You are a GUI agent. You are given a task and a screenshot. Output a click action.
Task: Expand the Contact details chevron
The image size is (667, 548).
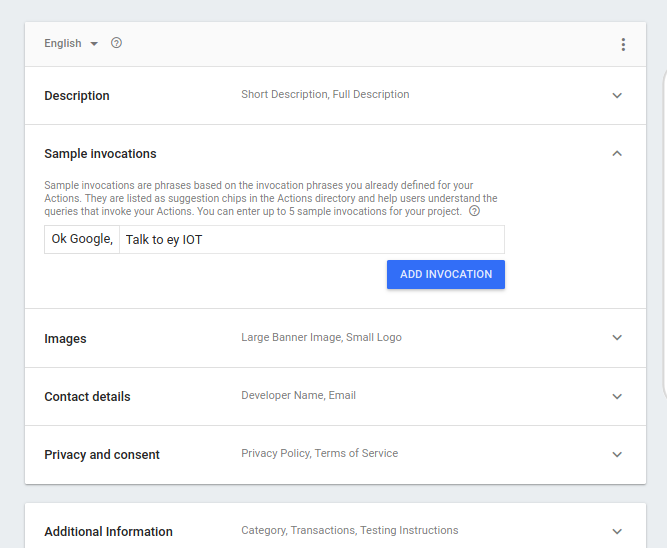point(617,396)
